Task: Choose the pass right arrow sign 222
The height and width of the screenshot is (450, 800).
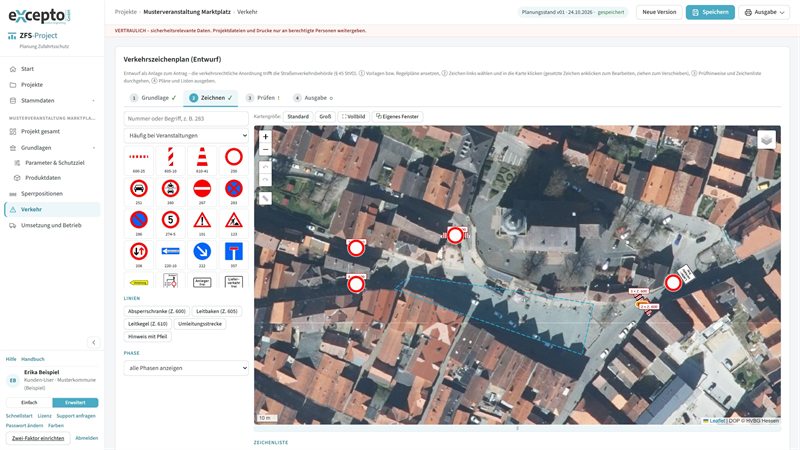Action: 202,255
